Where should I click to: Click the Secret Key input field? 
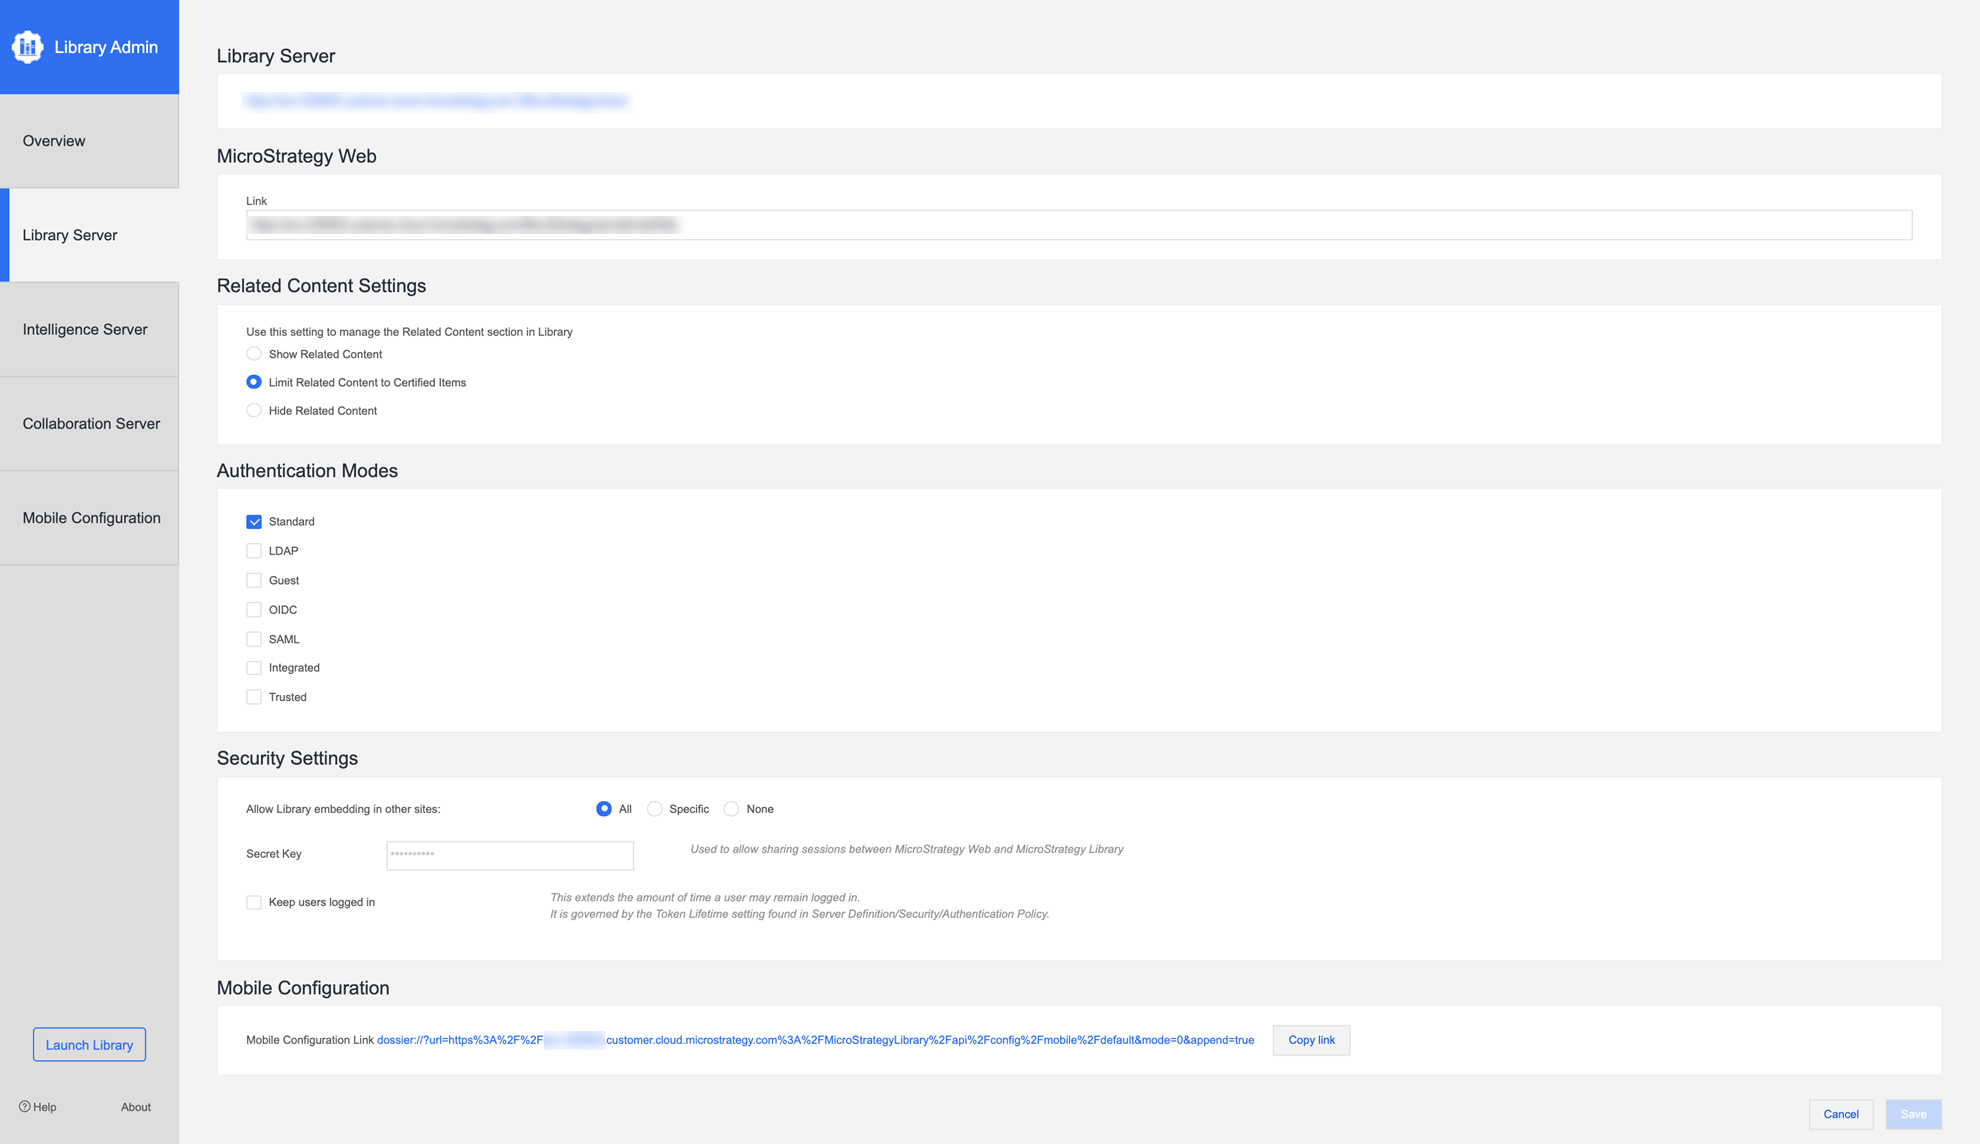(x=509, y=855)
